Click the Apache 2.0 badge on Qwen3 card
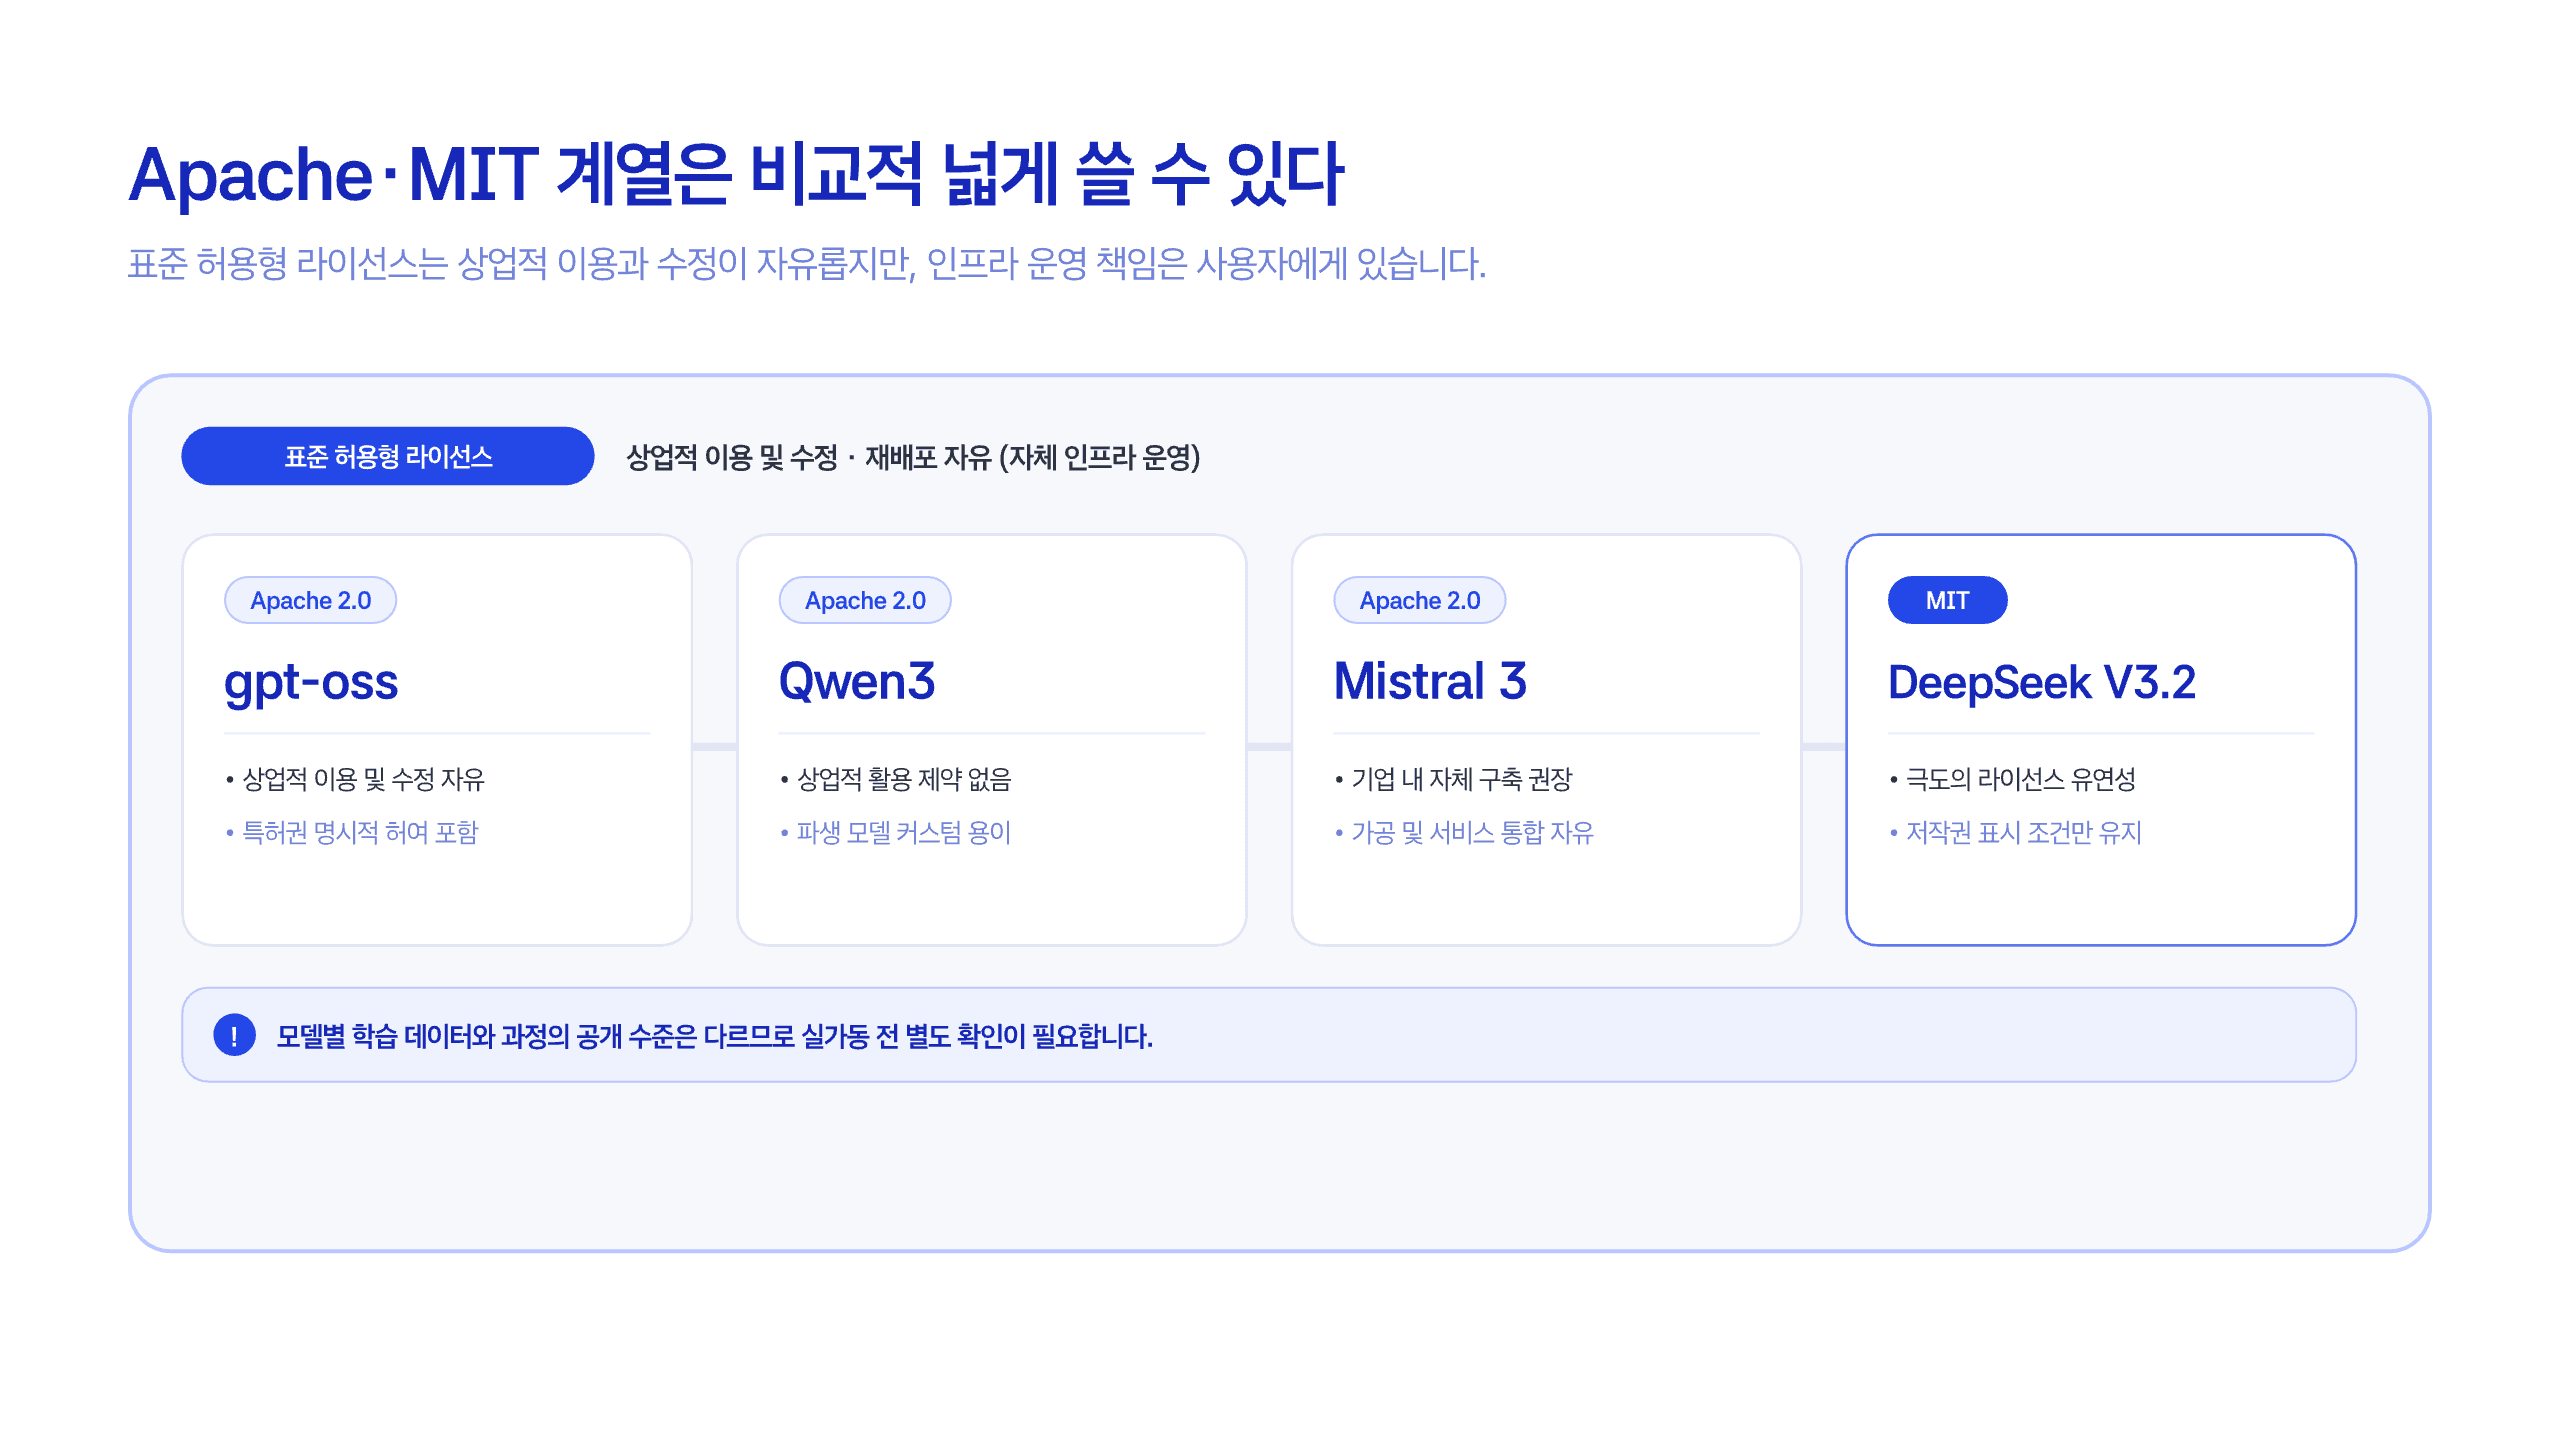This screenshot has height=1440, width=2560. 865,600
